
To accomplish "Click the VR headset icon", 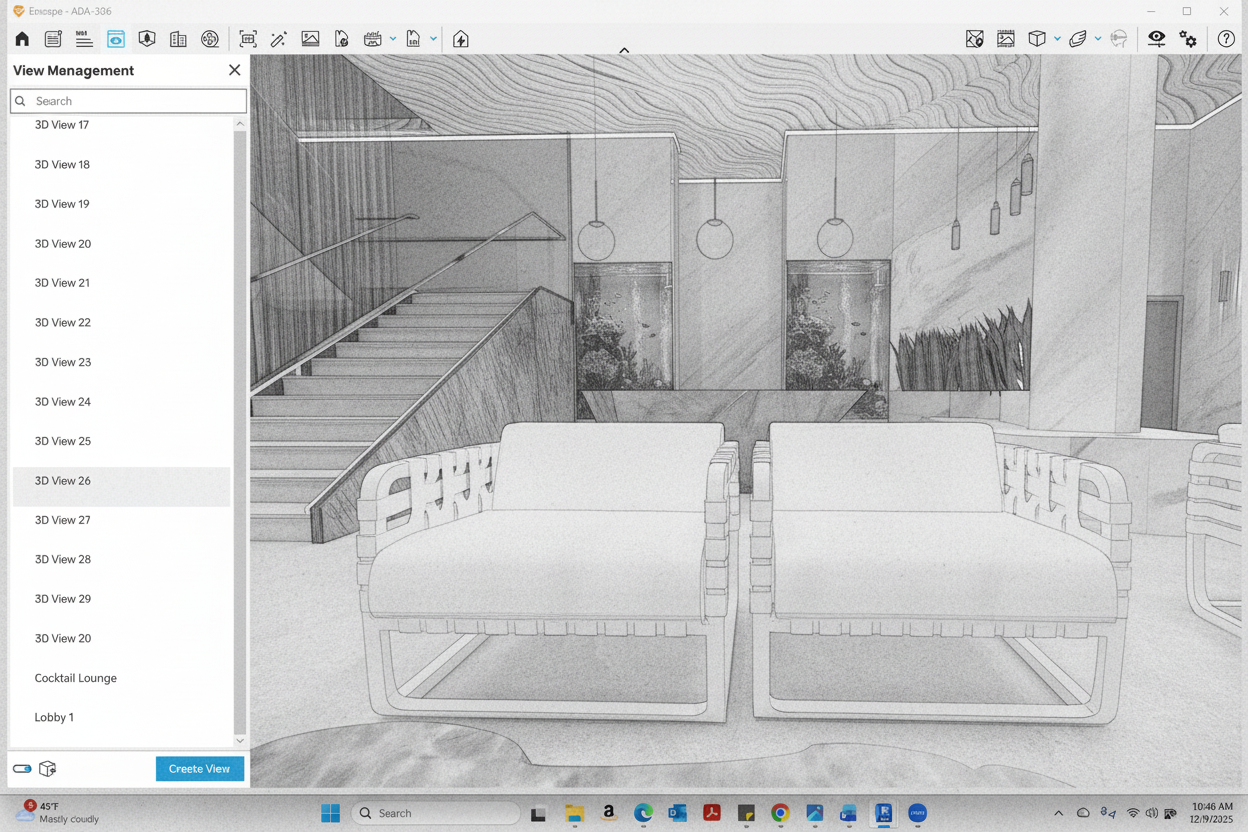I will pos(1119,39).
